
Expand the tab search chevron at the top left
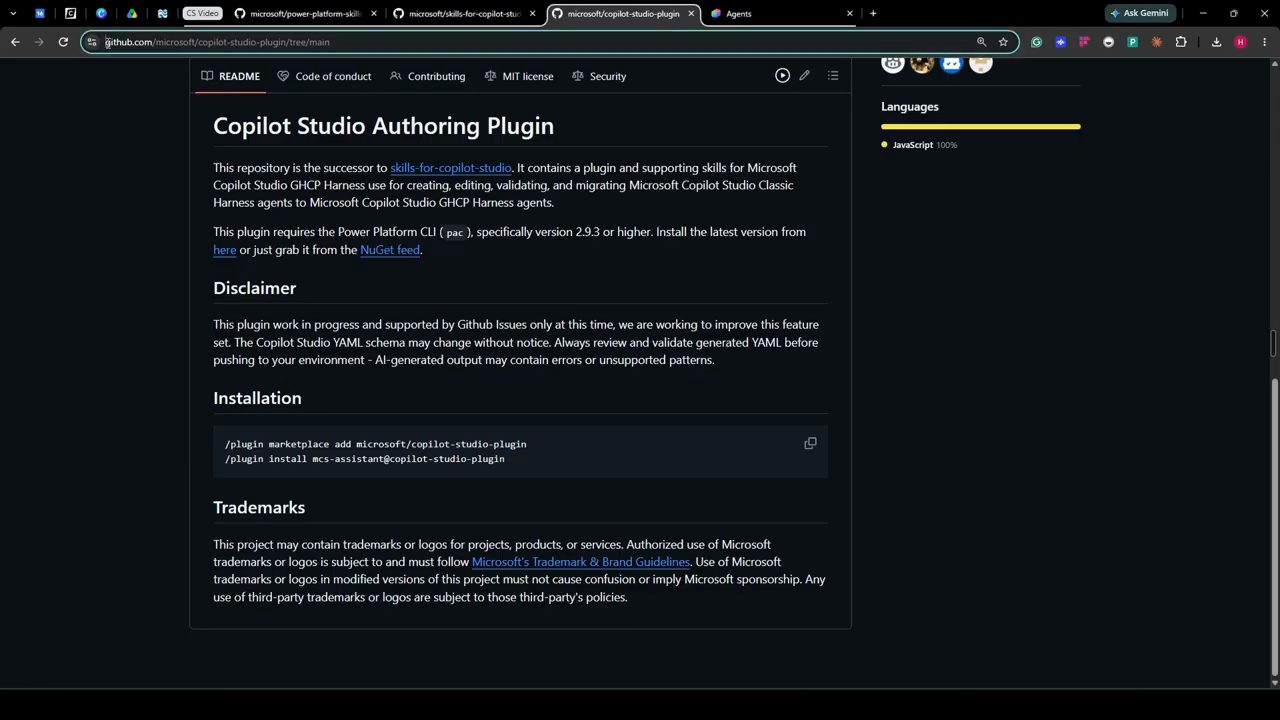click(x=13, y=14)
